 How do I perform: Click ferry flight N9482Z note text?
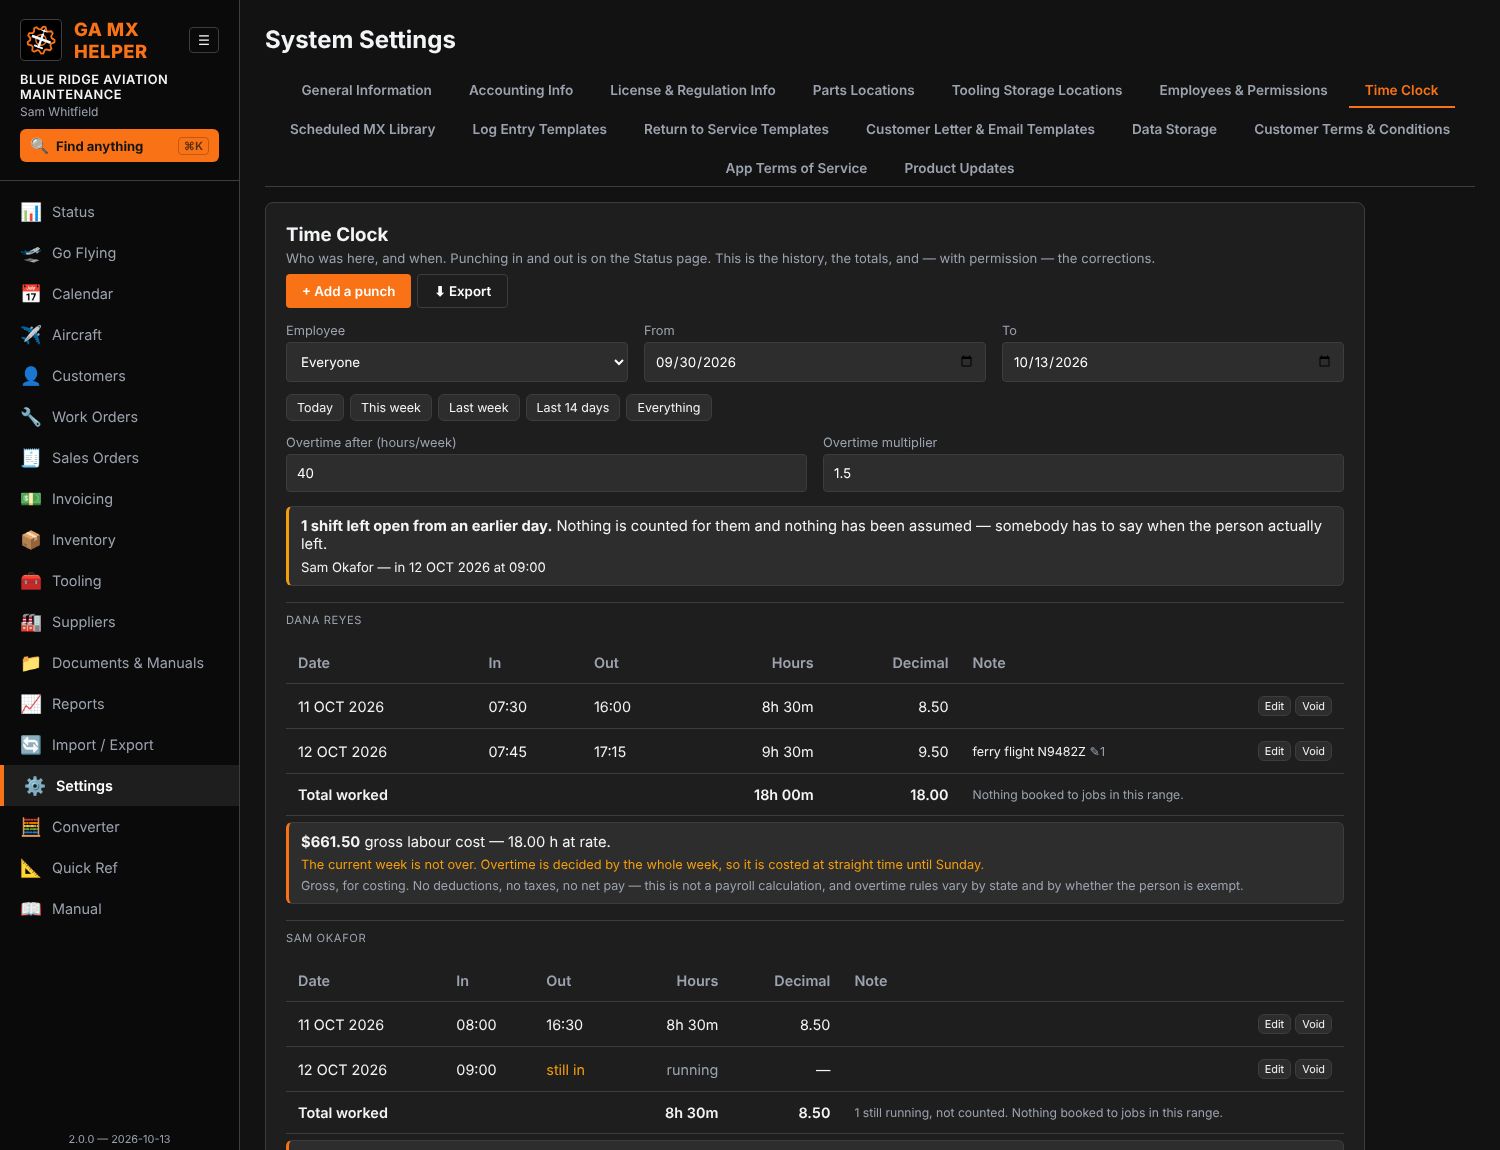(x=1028, y=751)
